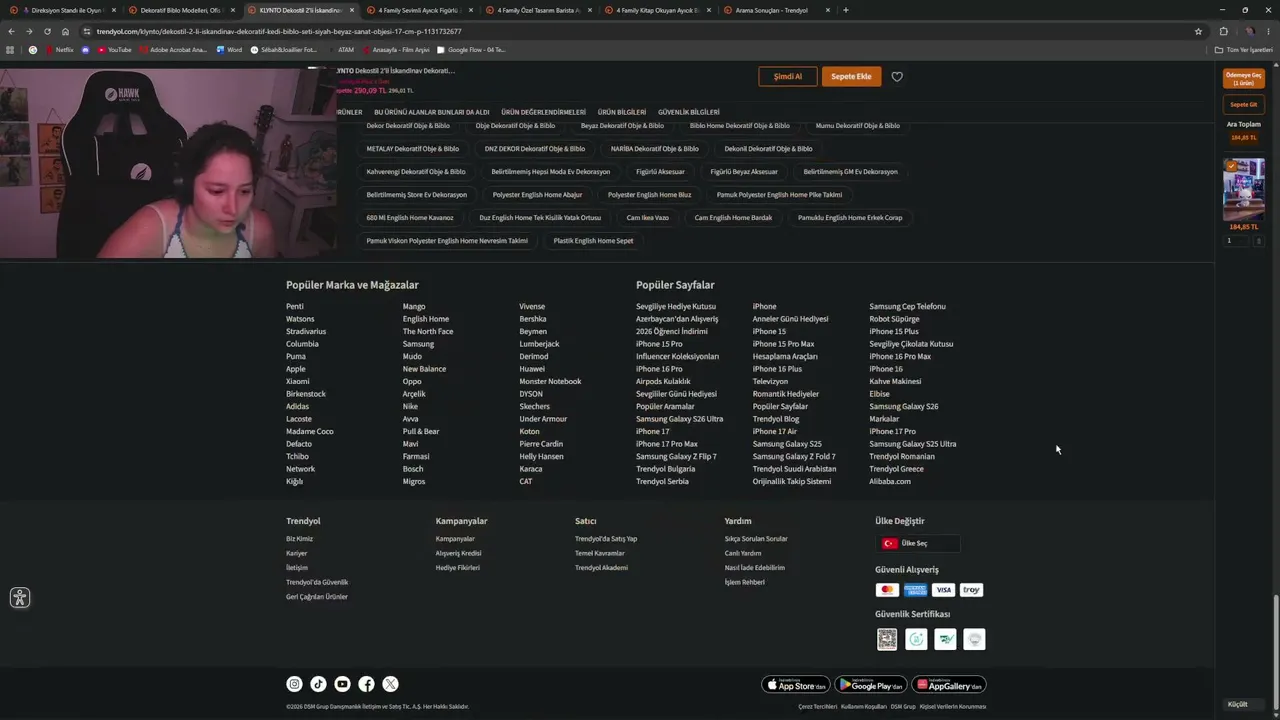
Task: Toggle the selected checkbox on the cart item
Action: [1230, 166]
